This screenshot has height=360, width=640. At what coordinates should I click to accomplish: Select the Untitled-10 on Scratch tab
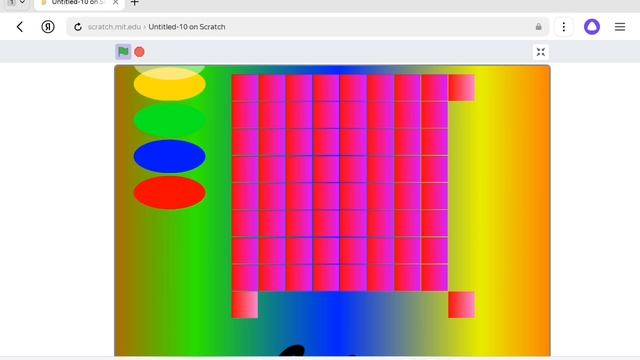tap(80, 3)
